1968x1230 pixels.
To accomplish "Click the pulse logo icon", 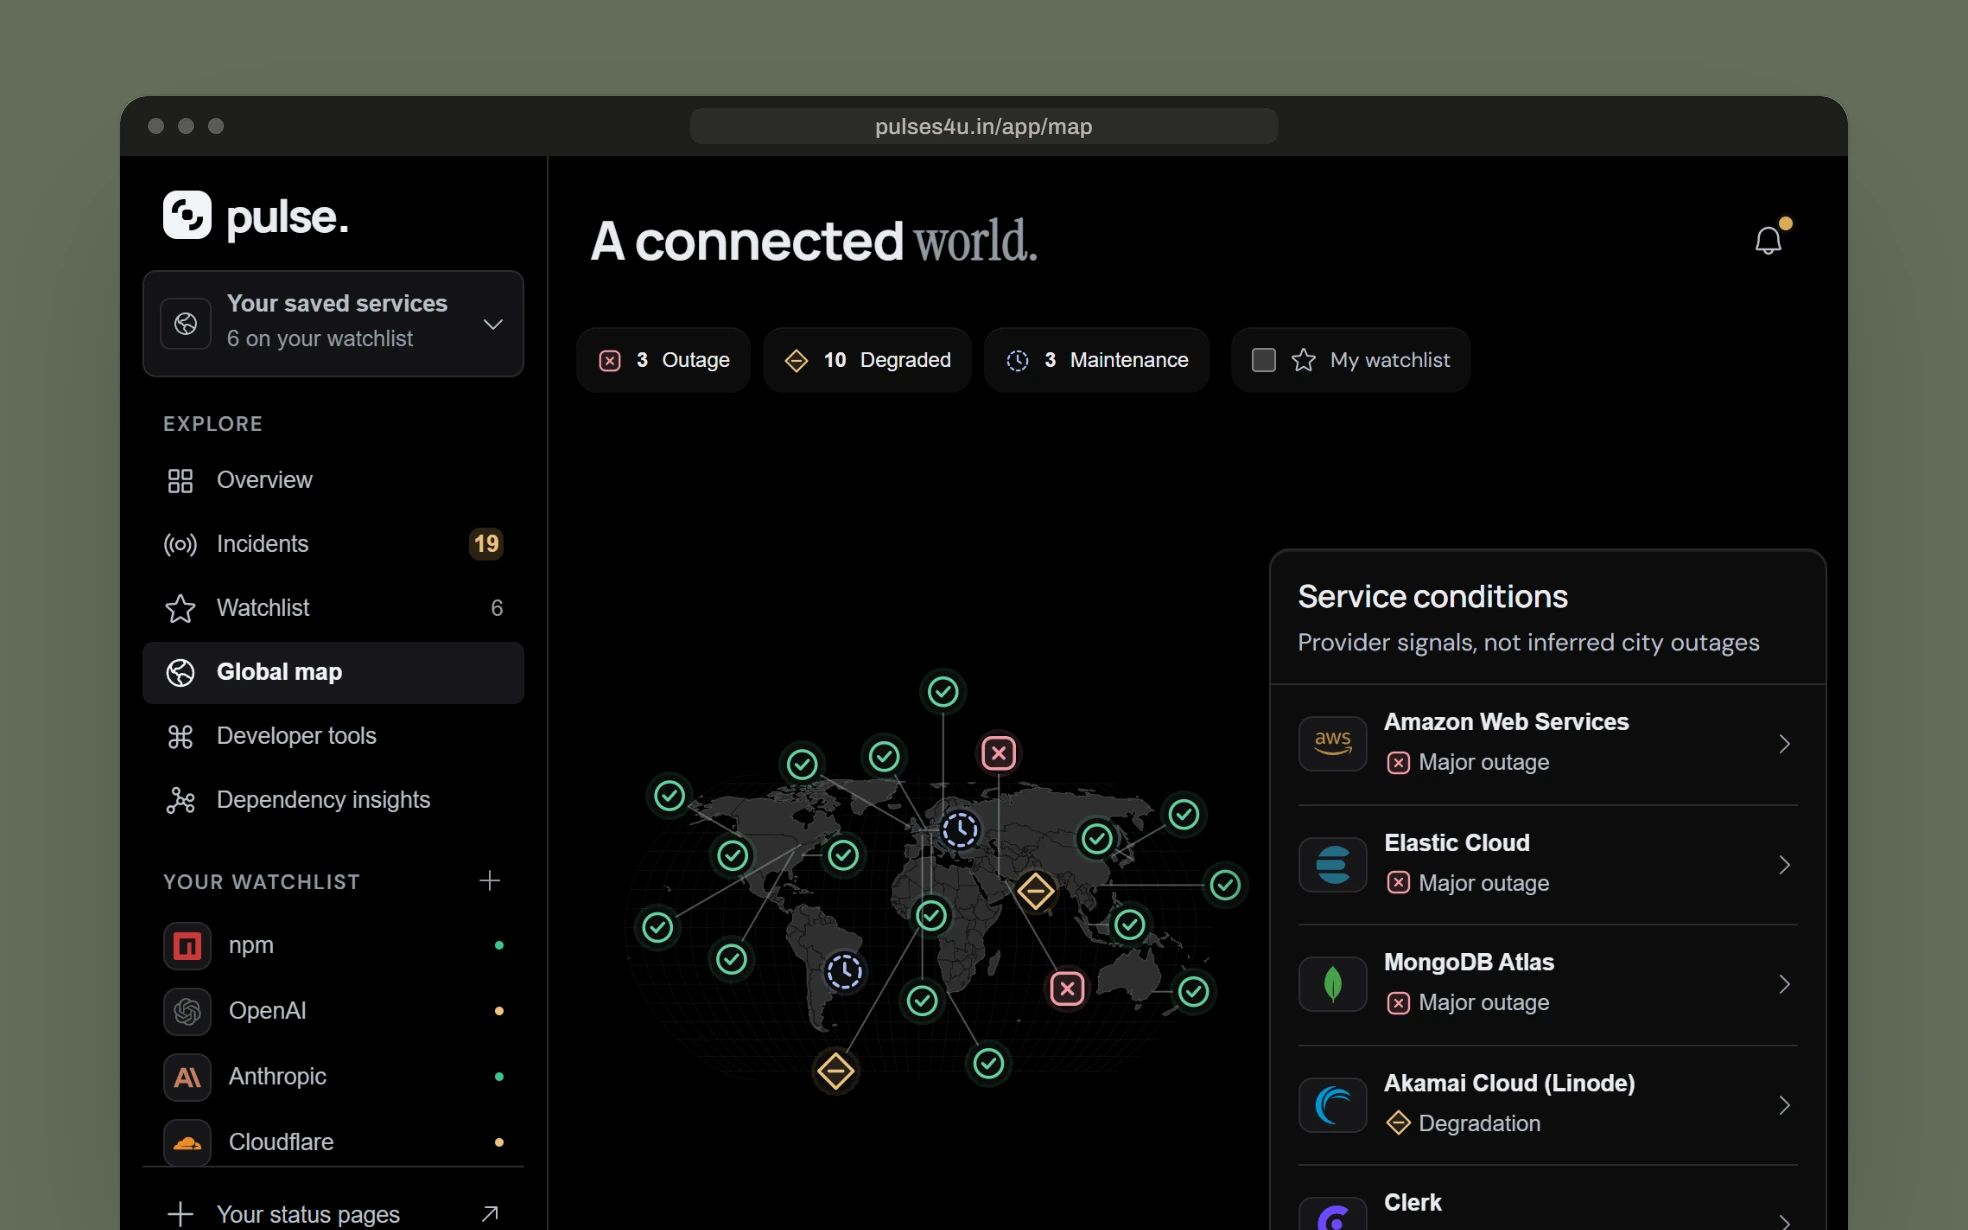I will [187, 215].
